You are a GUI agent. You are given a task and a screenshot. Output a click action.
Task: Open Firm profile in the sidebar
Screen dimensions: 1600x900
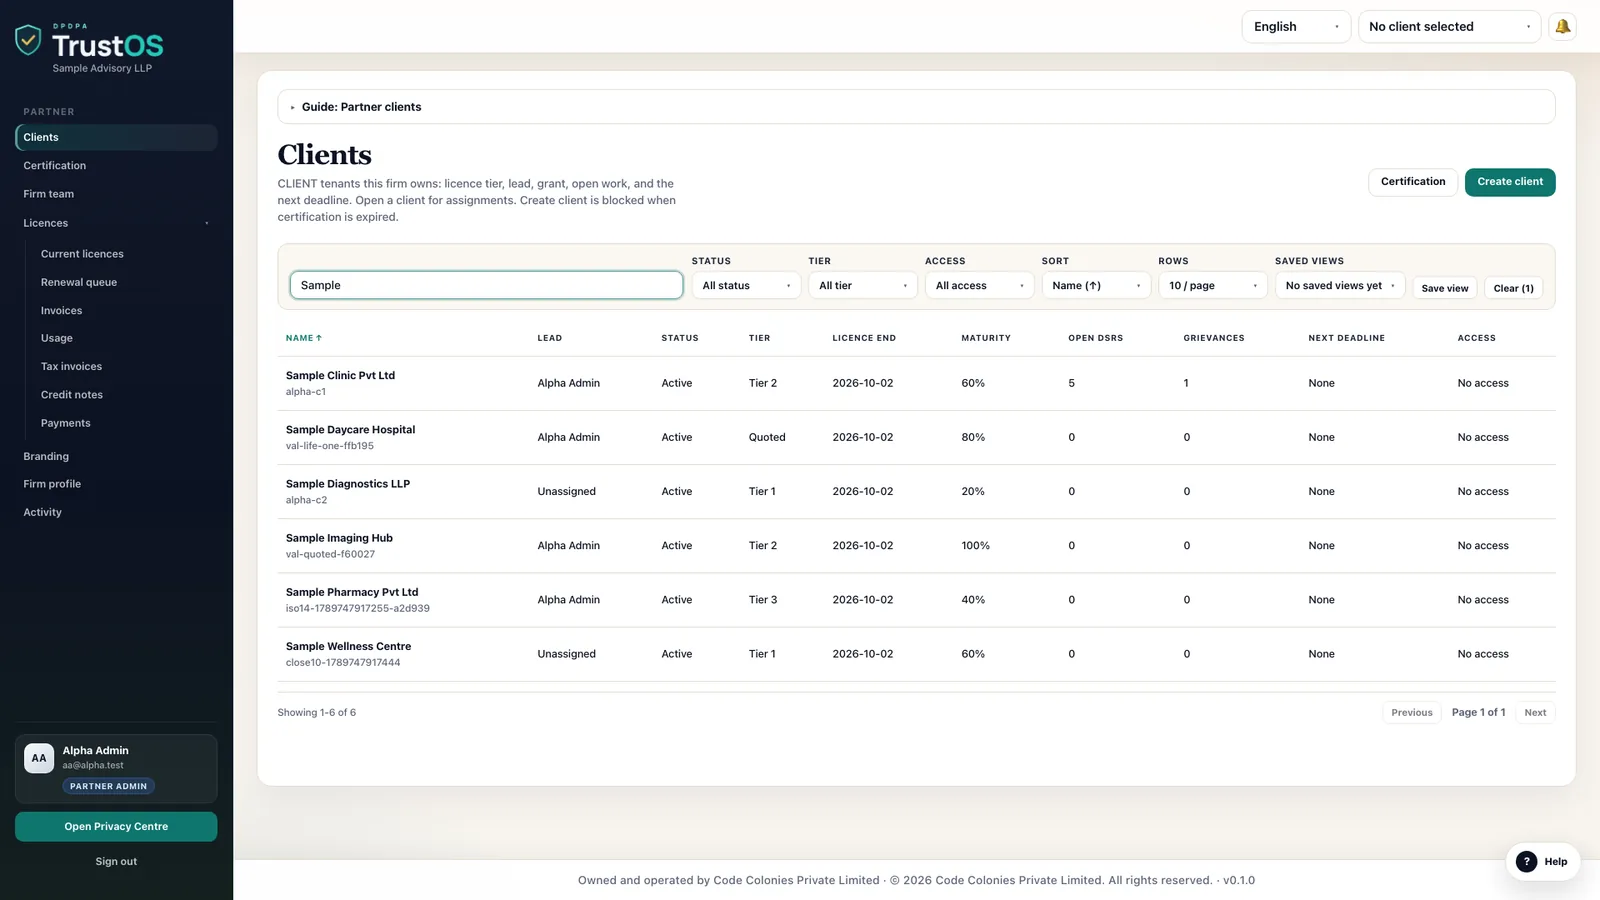pos(116,484)
